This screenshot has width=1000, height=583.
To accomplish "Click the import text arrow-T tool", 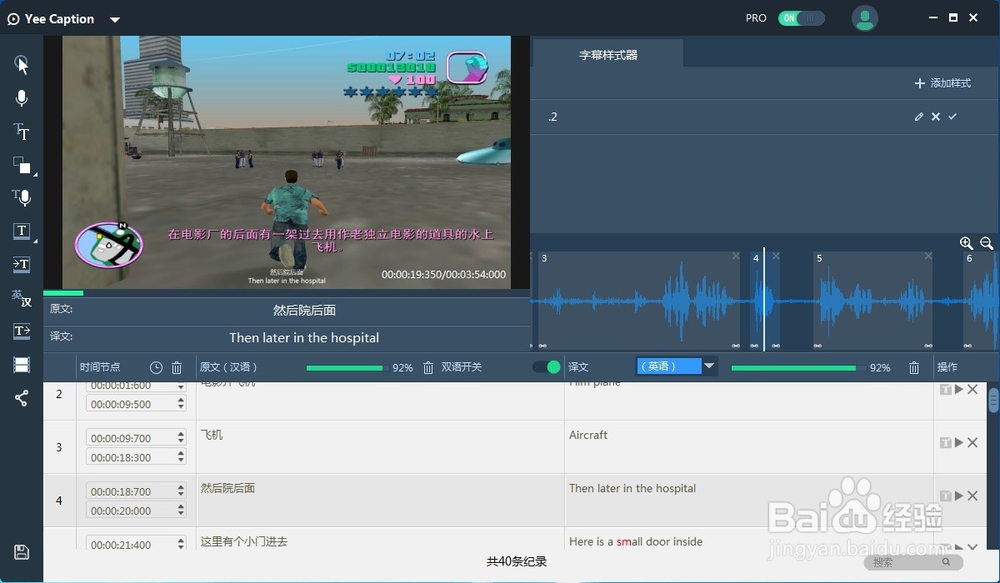I will pos(22,264).
